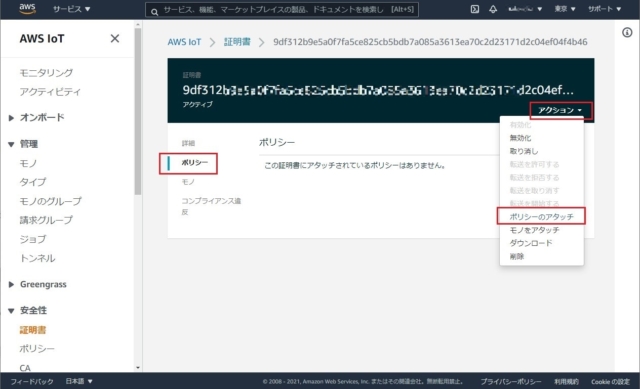
Task: Open the AWS logo home link
Action: [x=27, y=9]
